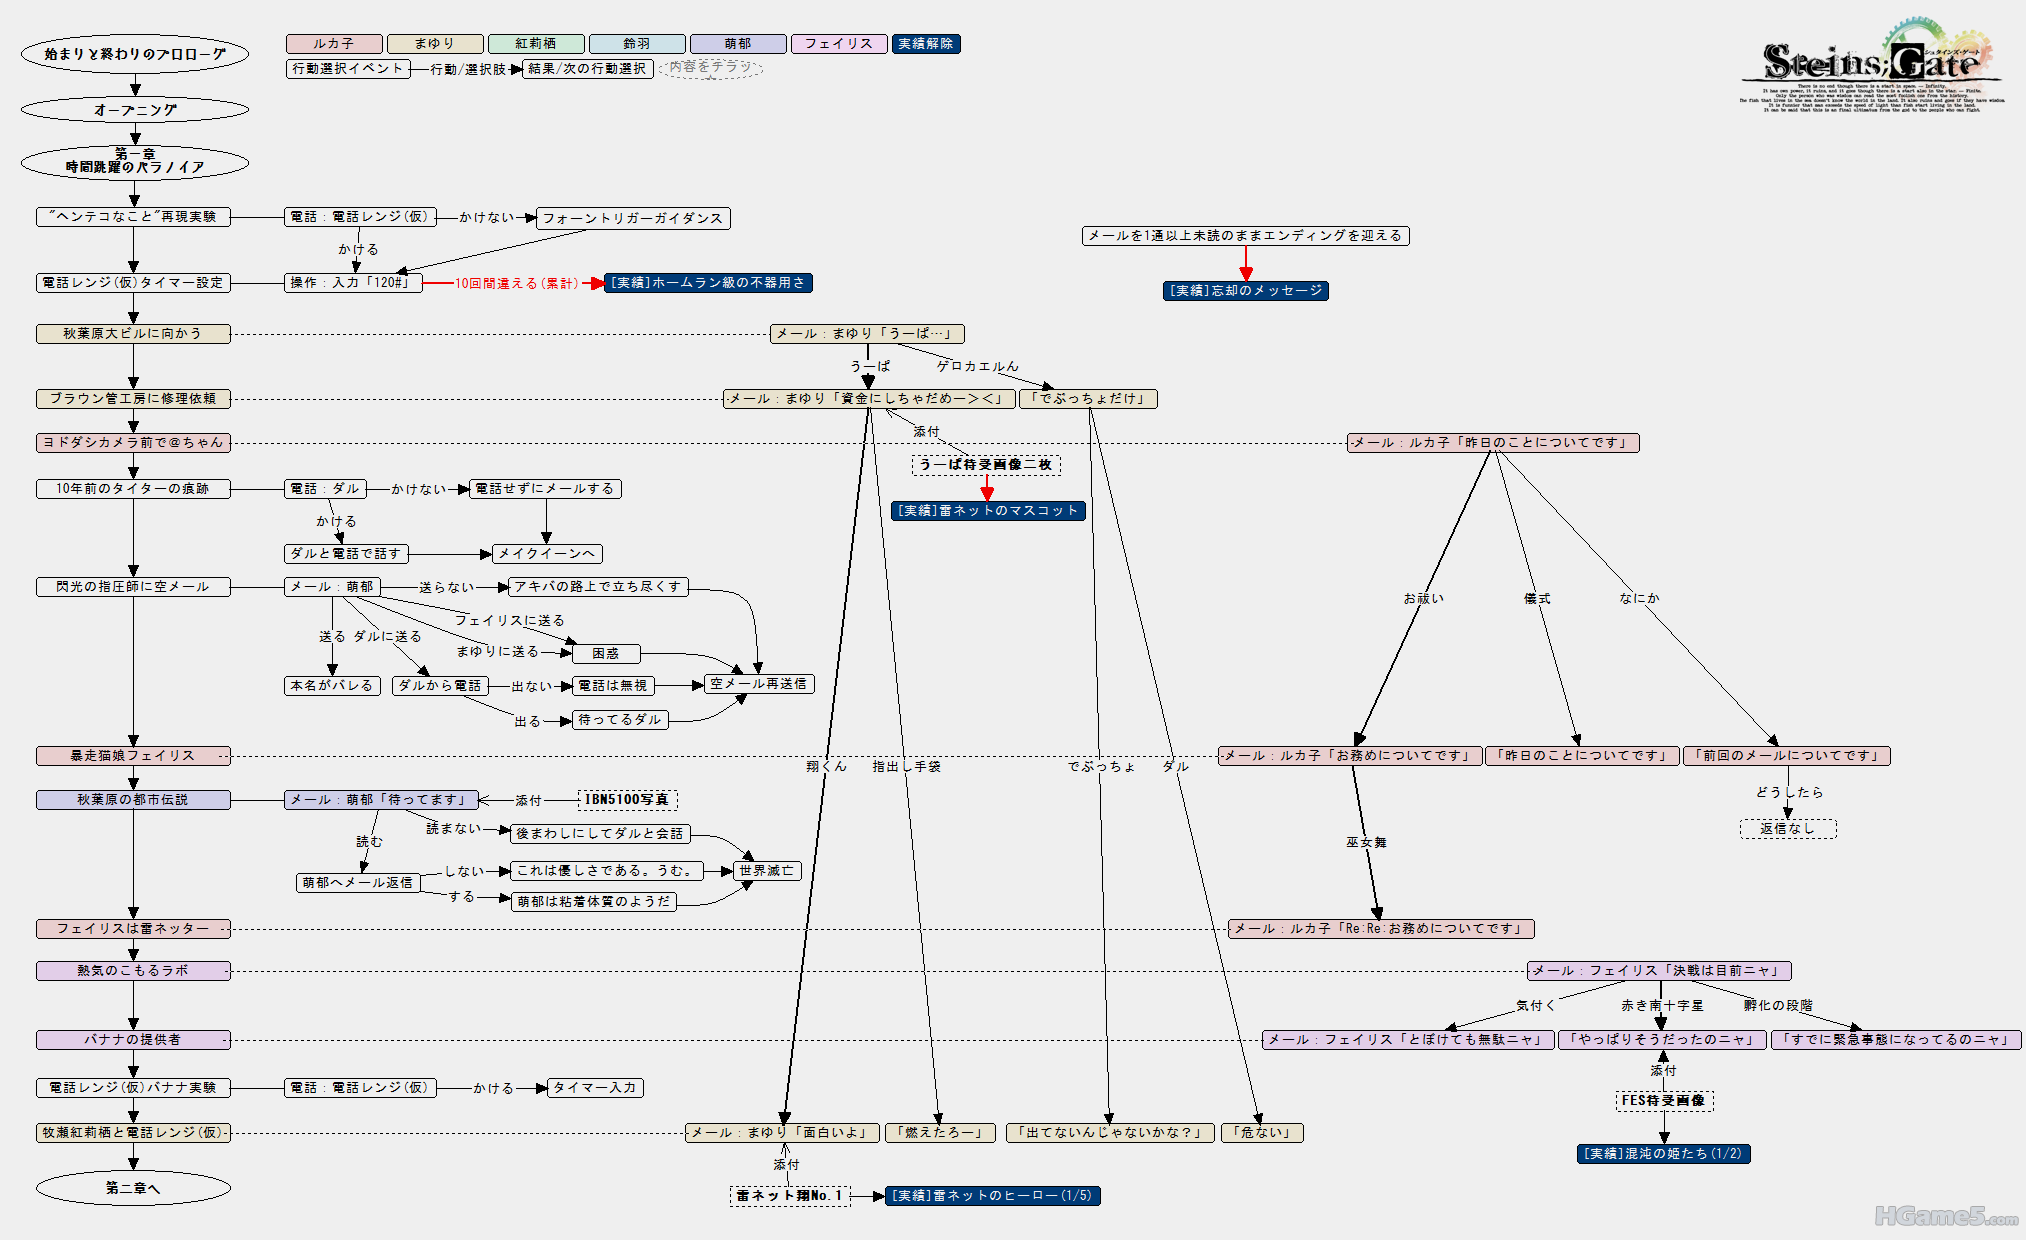Image resolution: width=2026 pixels, height=1240 pixels.
Task: Click the 世界滅亡 result box
Action: (x=767, y=871)
